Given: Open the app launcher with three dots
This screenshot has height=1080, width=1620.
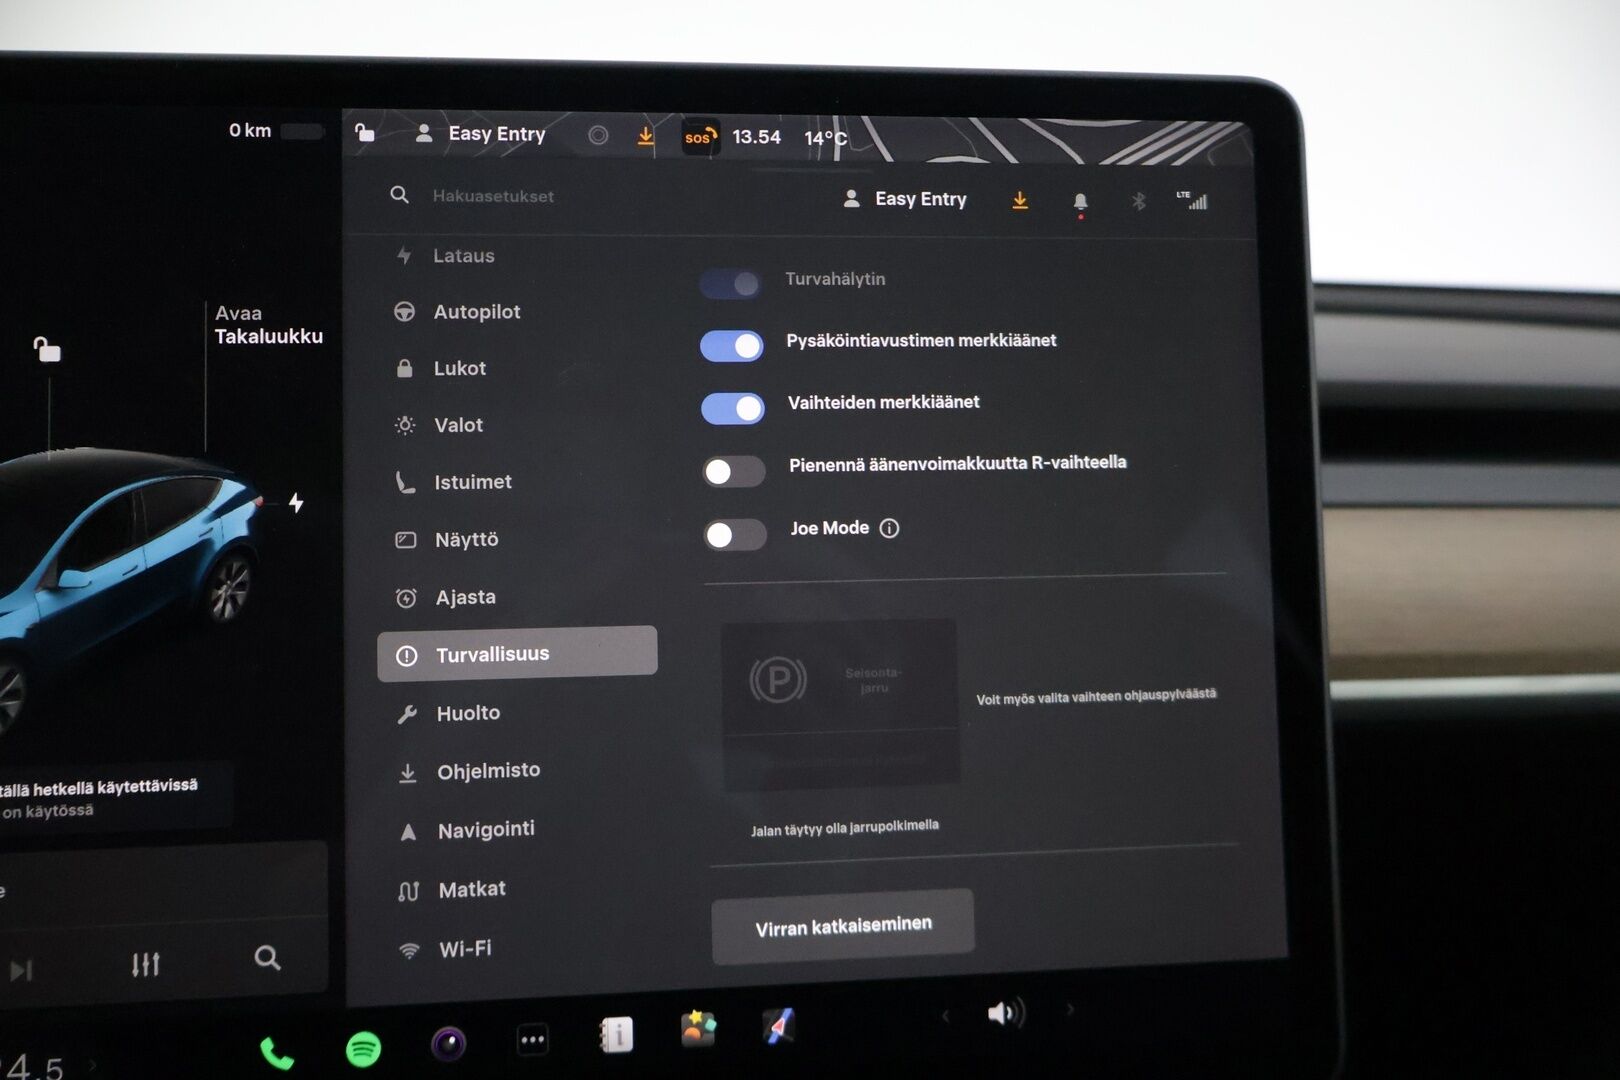Looking at the screenshot, I should [531, 1040].
